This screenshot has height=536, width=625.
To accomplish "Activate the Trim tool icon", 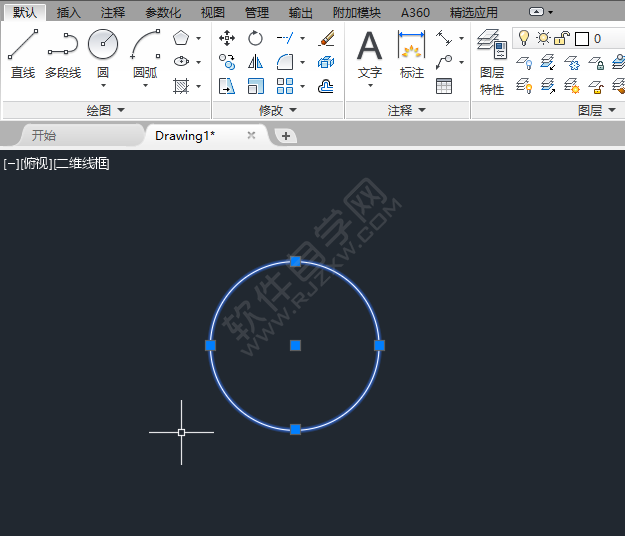I will (285, 38).
